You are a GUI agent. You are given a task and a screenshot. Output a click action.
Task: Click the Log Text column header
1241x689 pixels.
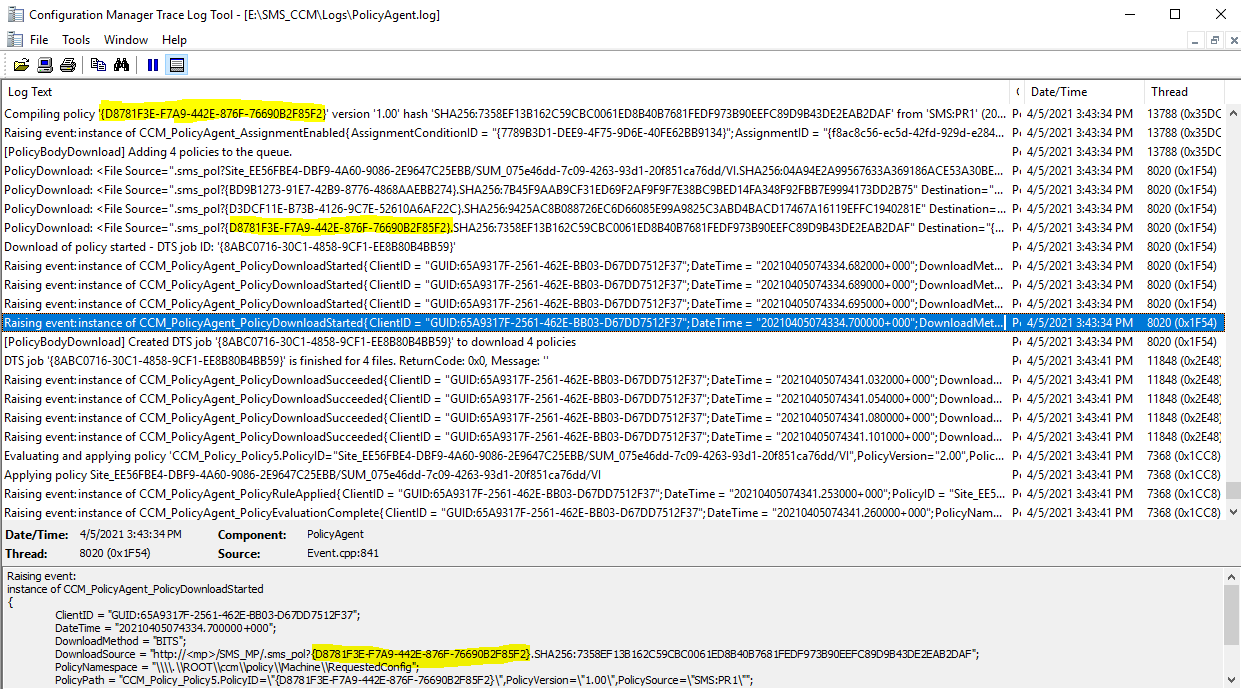[506, 92]
